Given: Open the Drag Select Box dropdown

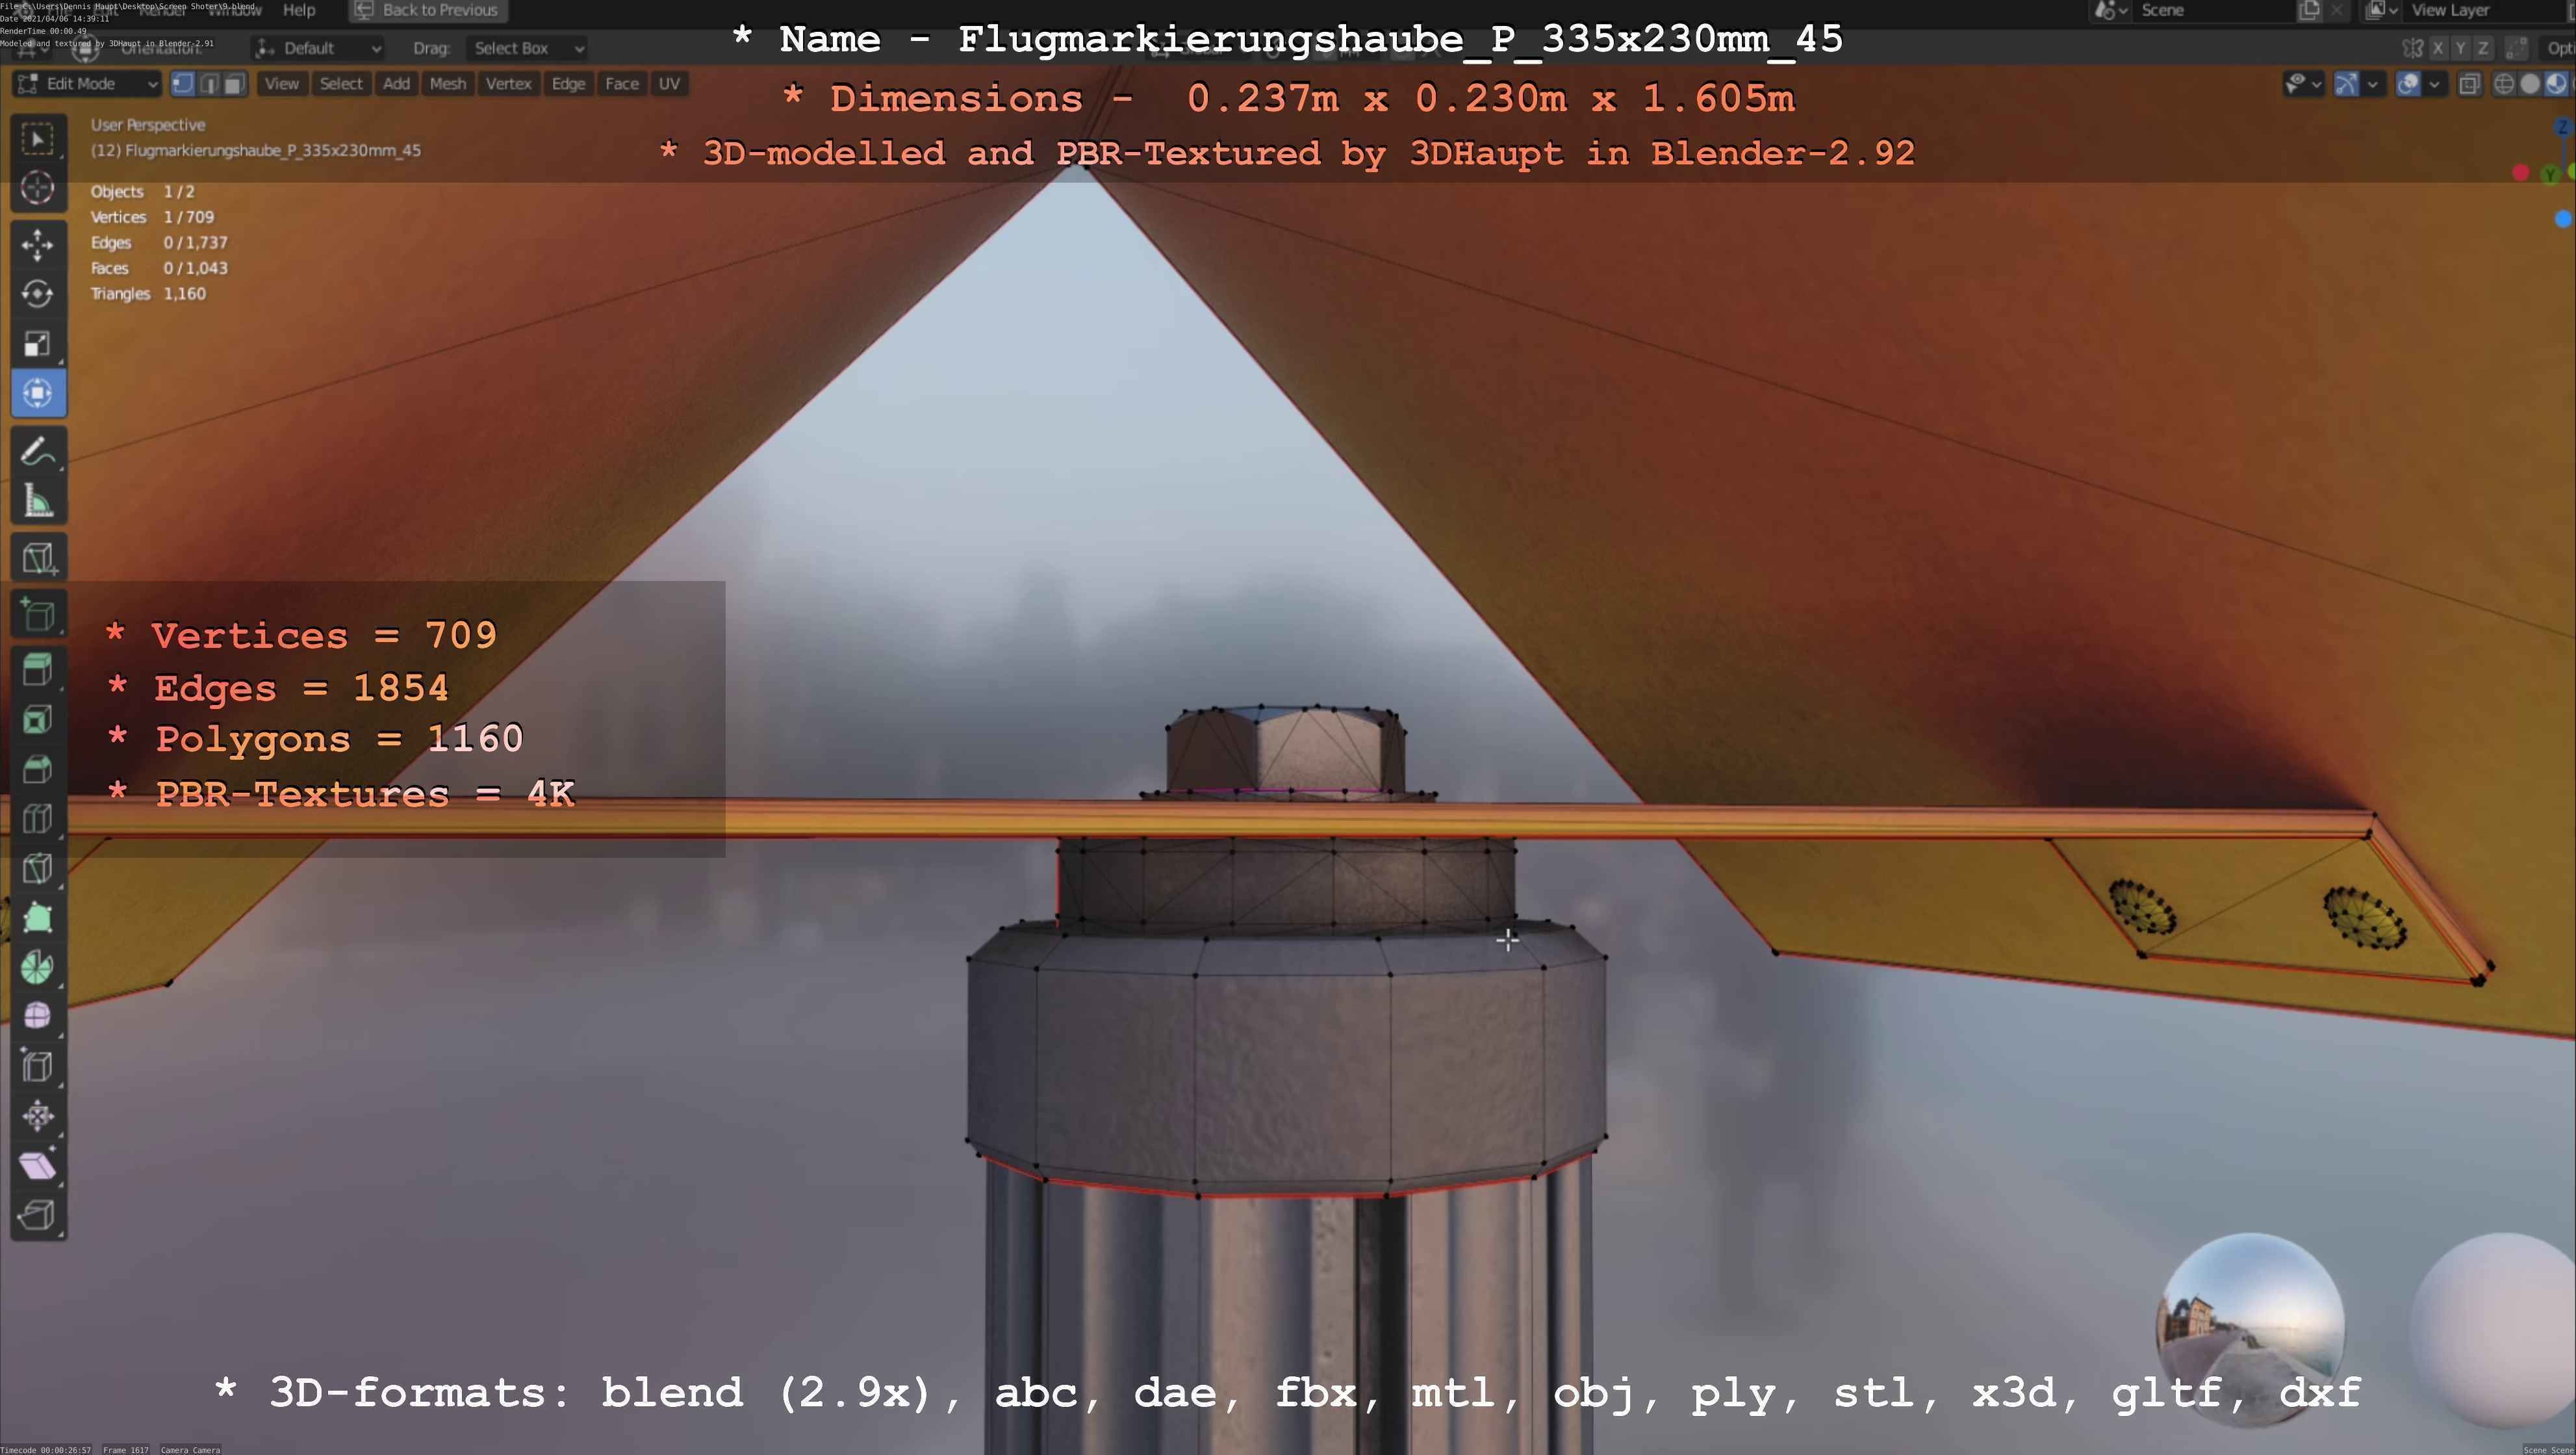Looking at the screenshot, I should point(527,48).
